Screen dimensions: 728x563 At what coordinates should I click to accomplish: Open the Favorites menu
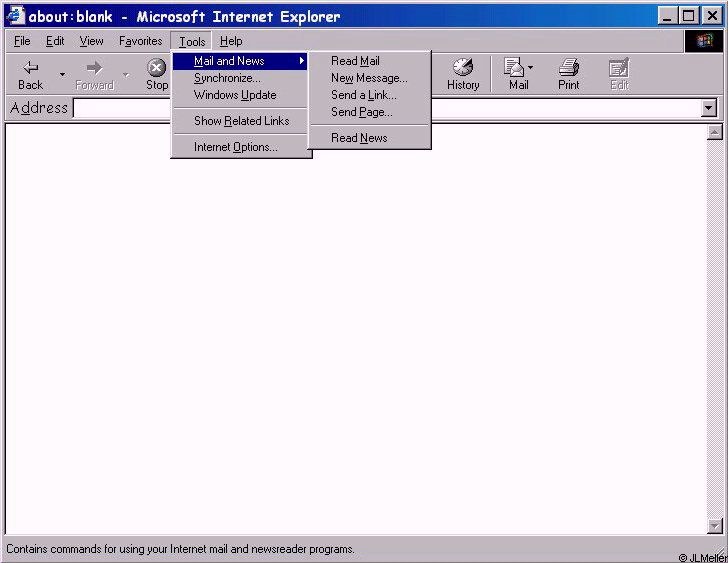[141, 41]
